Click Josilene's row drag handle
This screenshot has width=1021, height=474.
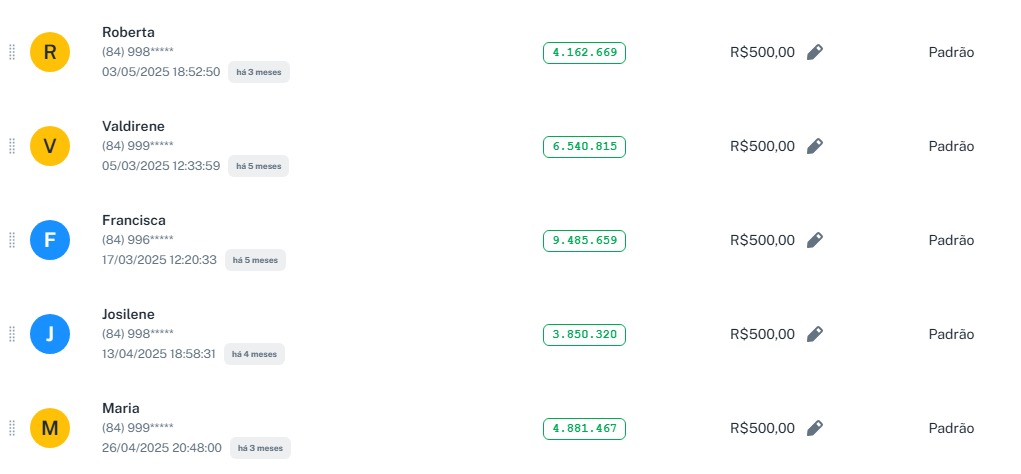[x=12, y=334]
